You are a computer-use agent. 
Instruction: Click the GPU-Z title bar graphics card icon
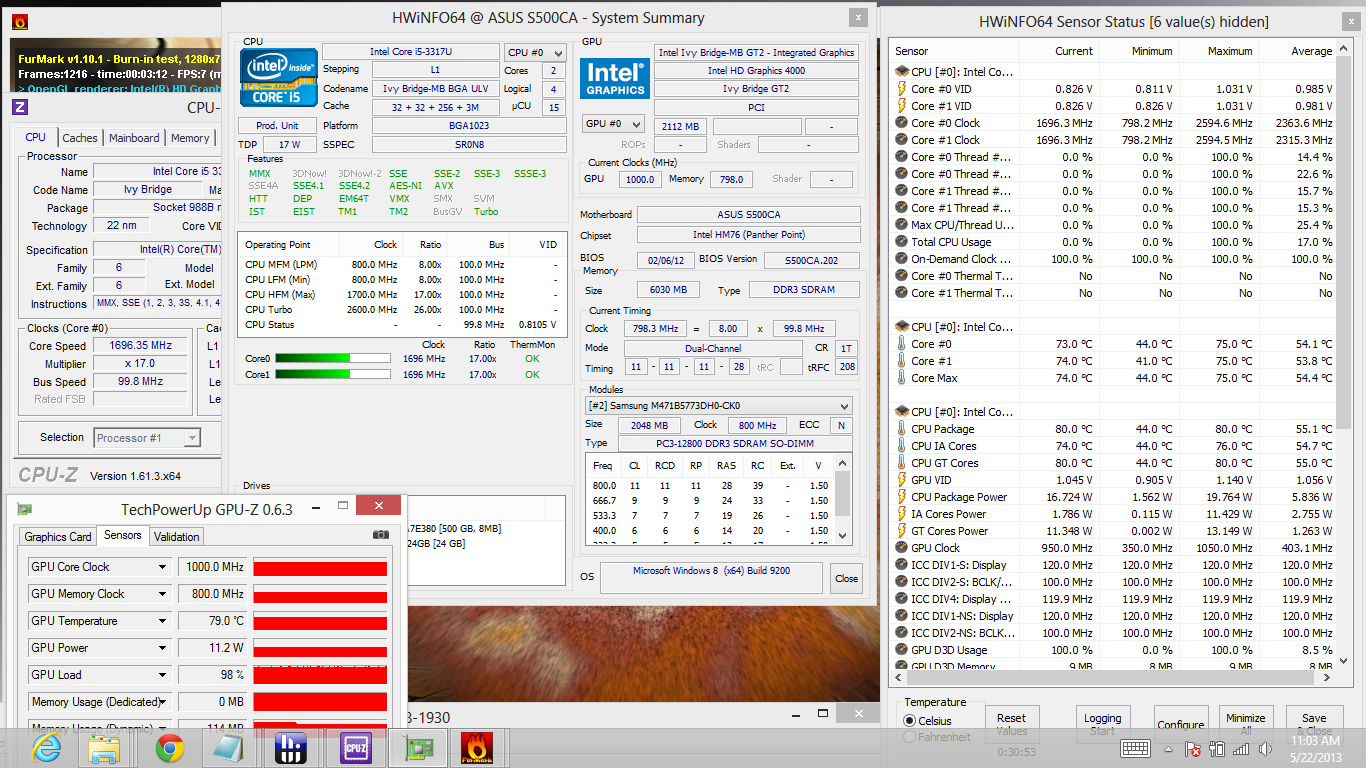point(25,509)
